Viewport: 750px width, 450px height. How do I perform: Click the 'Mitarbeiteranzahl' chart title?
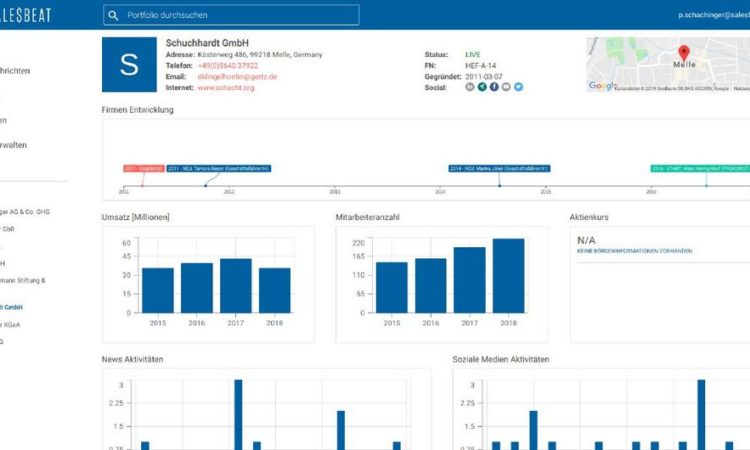pos(367,217)
